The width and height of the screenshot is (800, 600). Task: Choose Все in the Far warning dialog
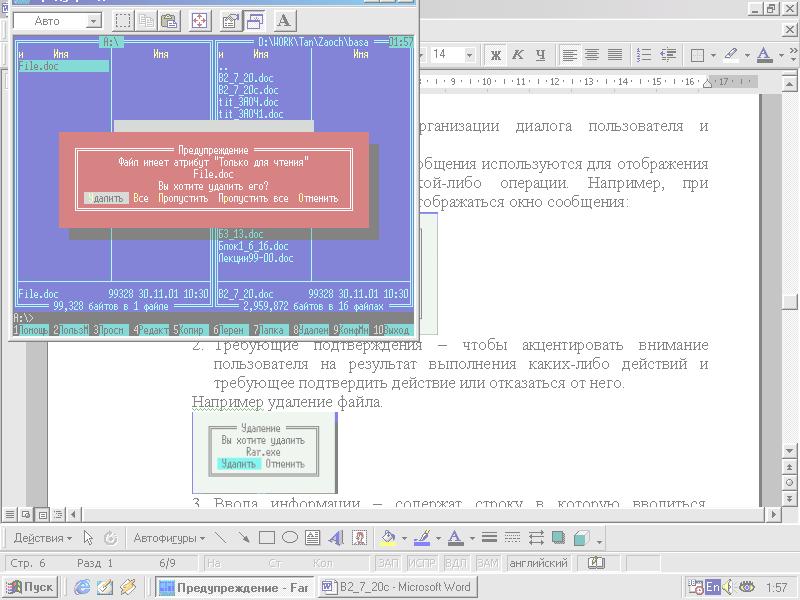coord(141,198)
